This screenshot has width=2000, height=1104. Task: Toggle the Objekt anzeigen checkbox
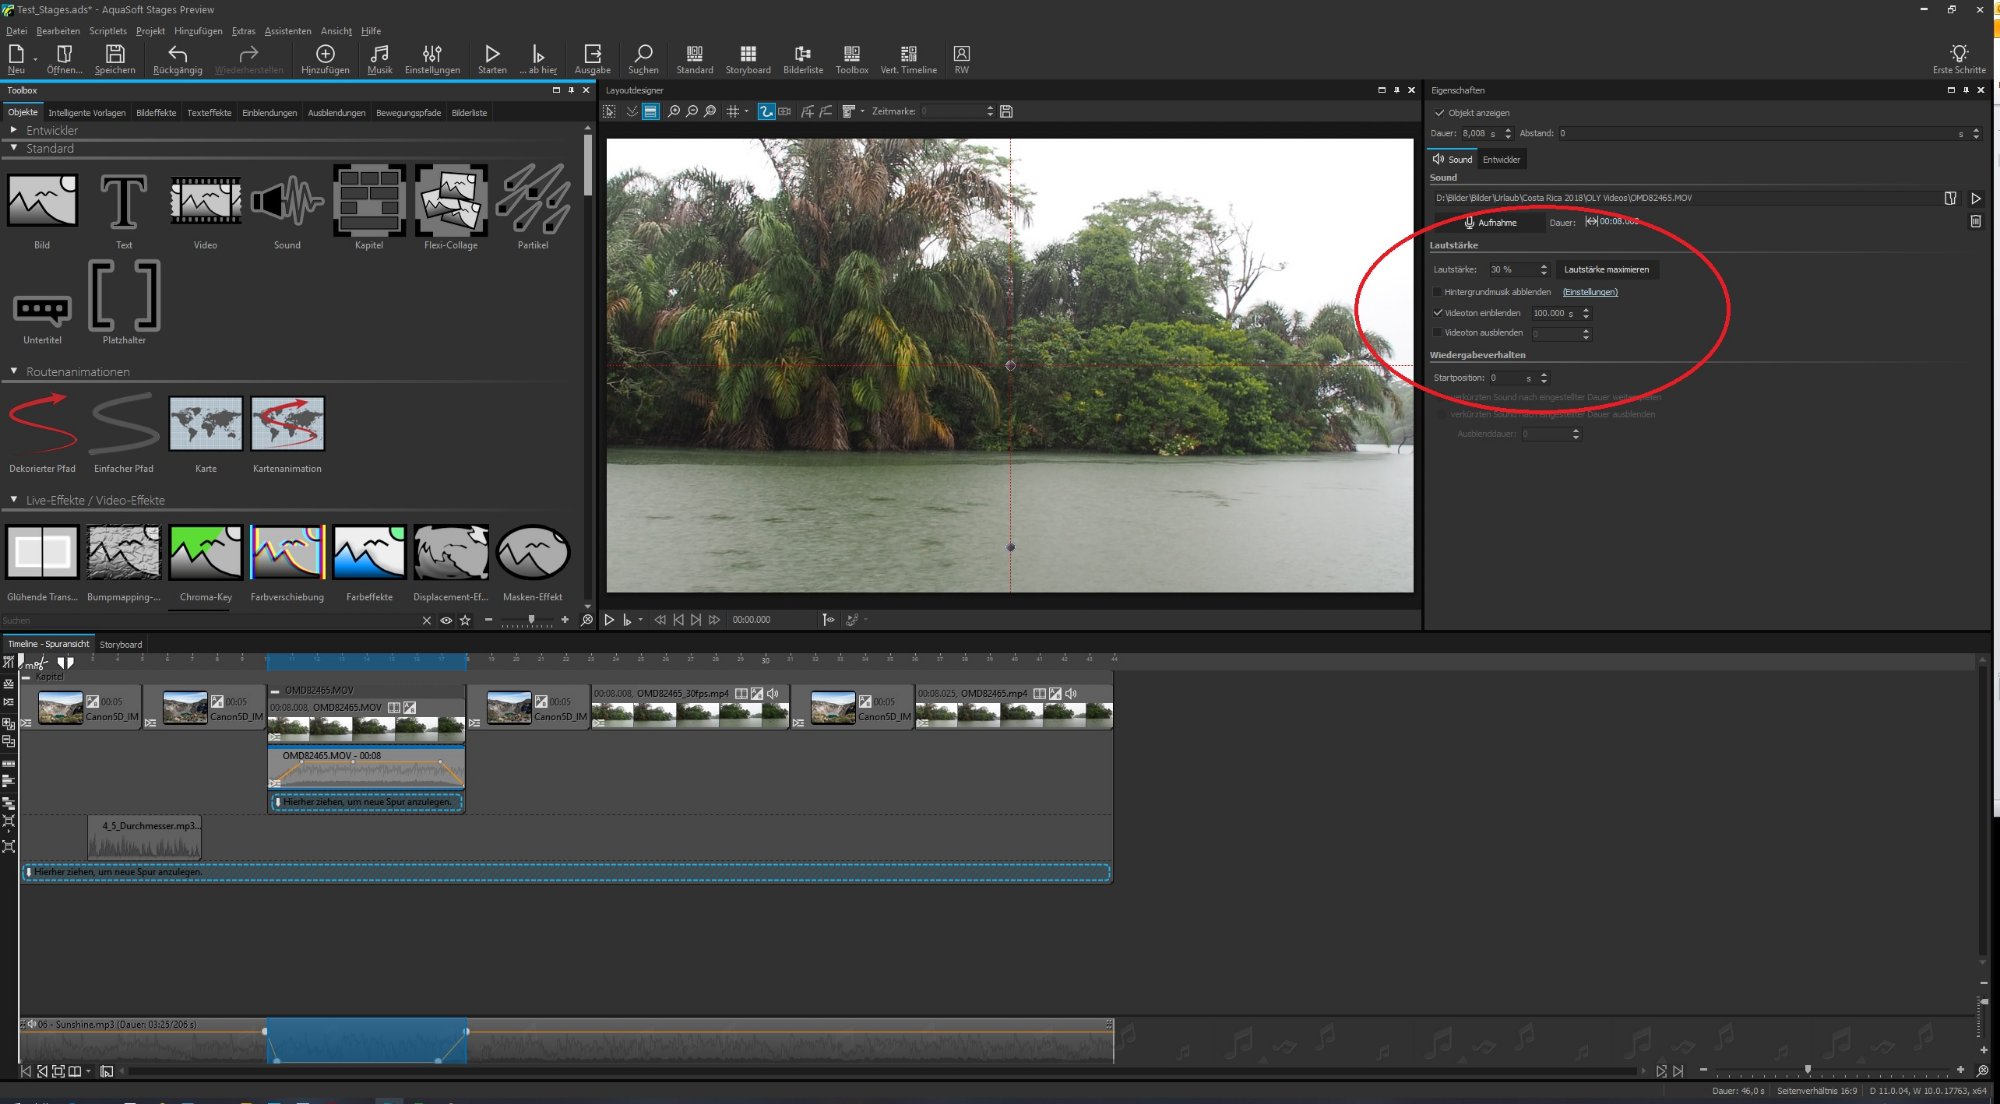pyautogui.click(x=1439, y=113)
